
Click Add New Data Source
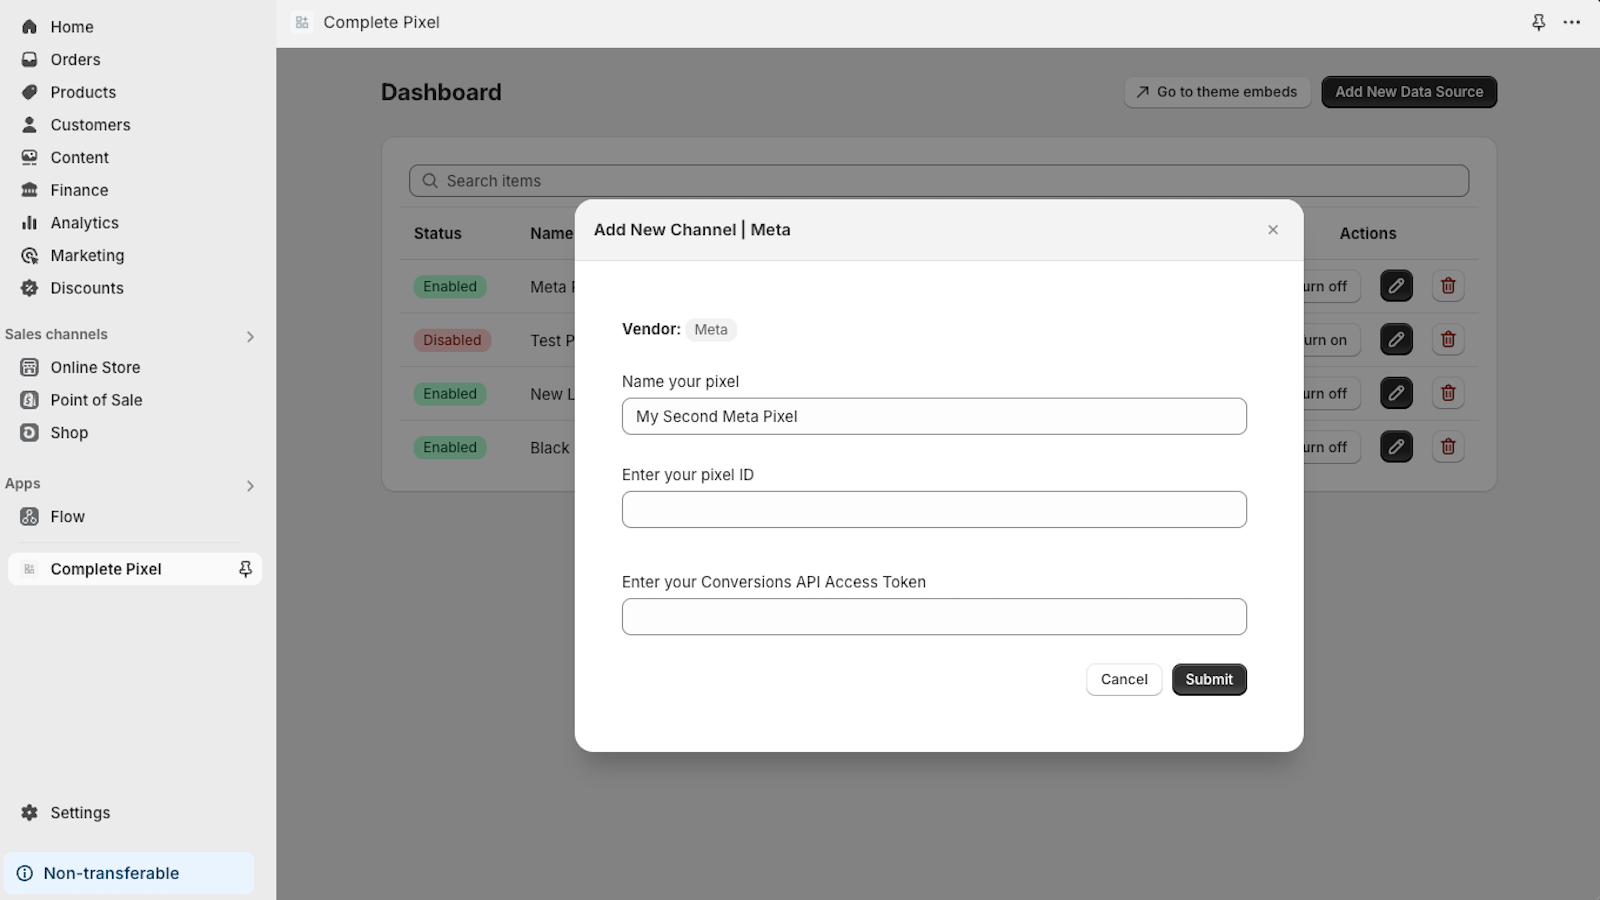[x=1409, y=91]
